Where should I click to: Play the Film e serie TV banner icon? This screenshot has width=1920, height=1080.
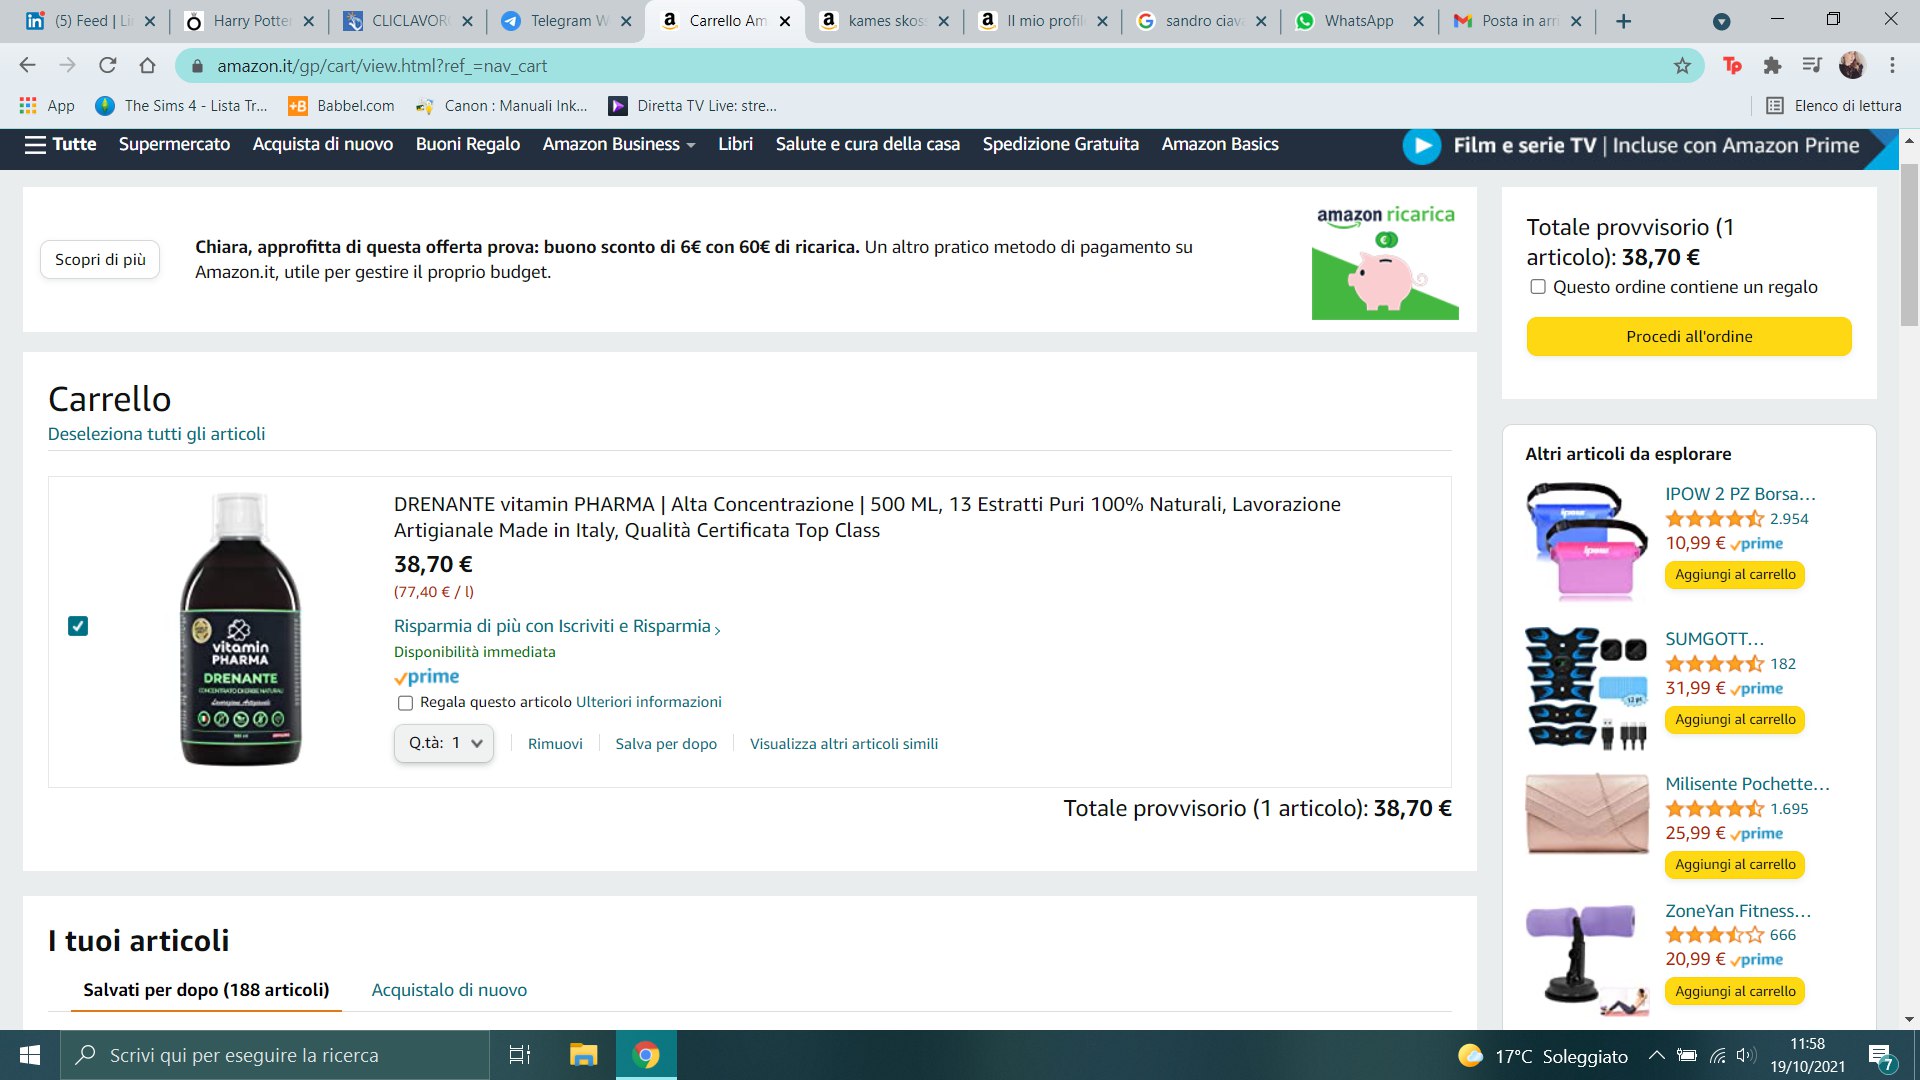[1421, 146]
